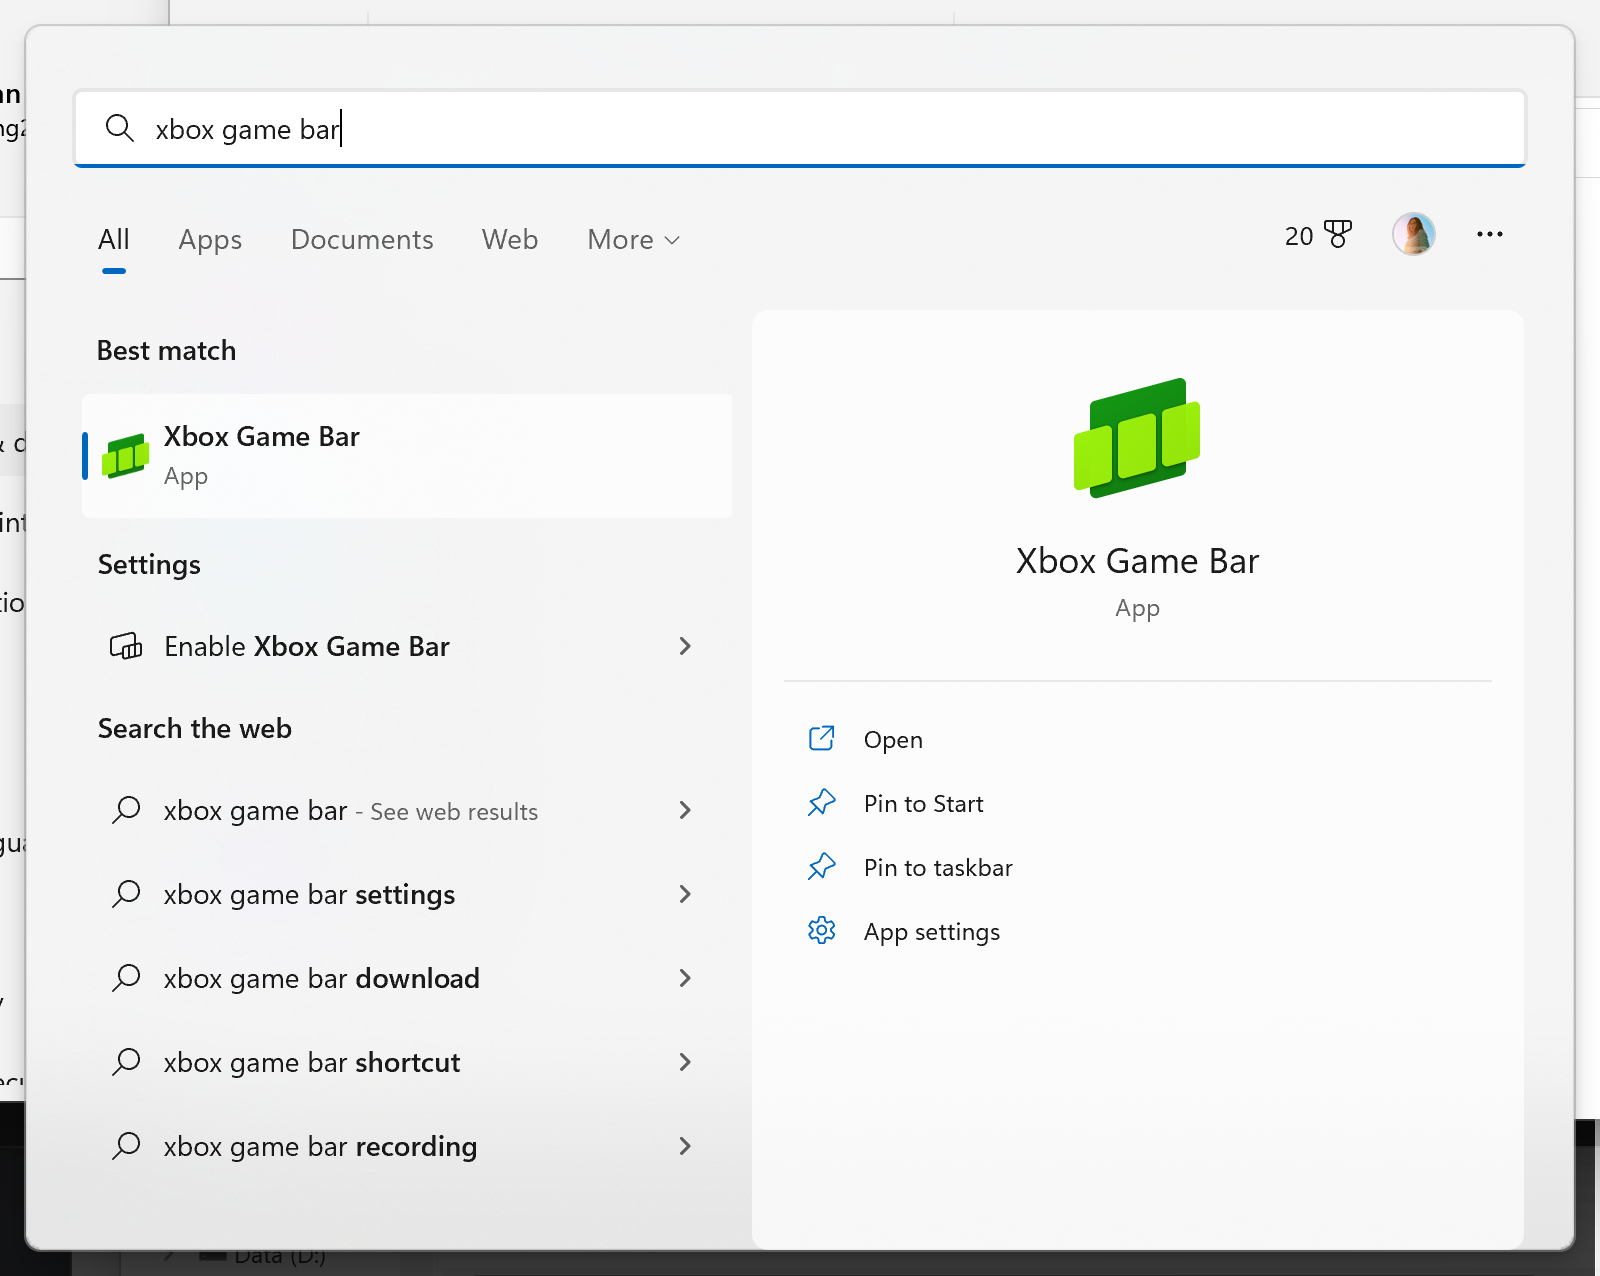Select the 'xbox game bar shortcut' web suggestion
The height and width of the screenshot is (1276, 1600).
407,1062
